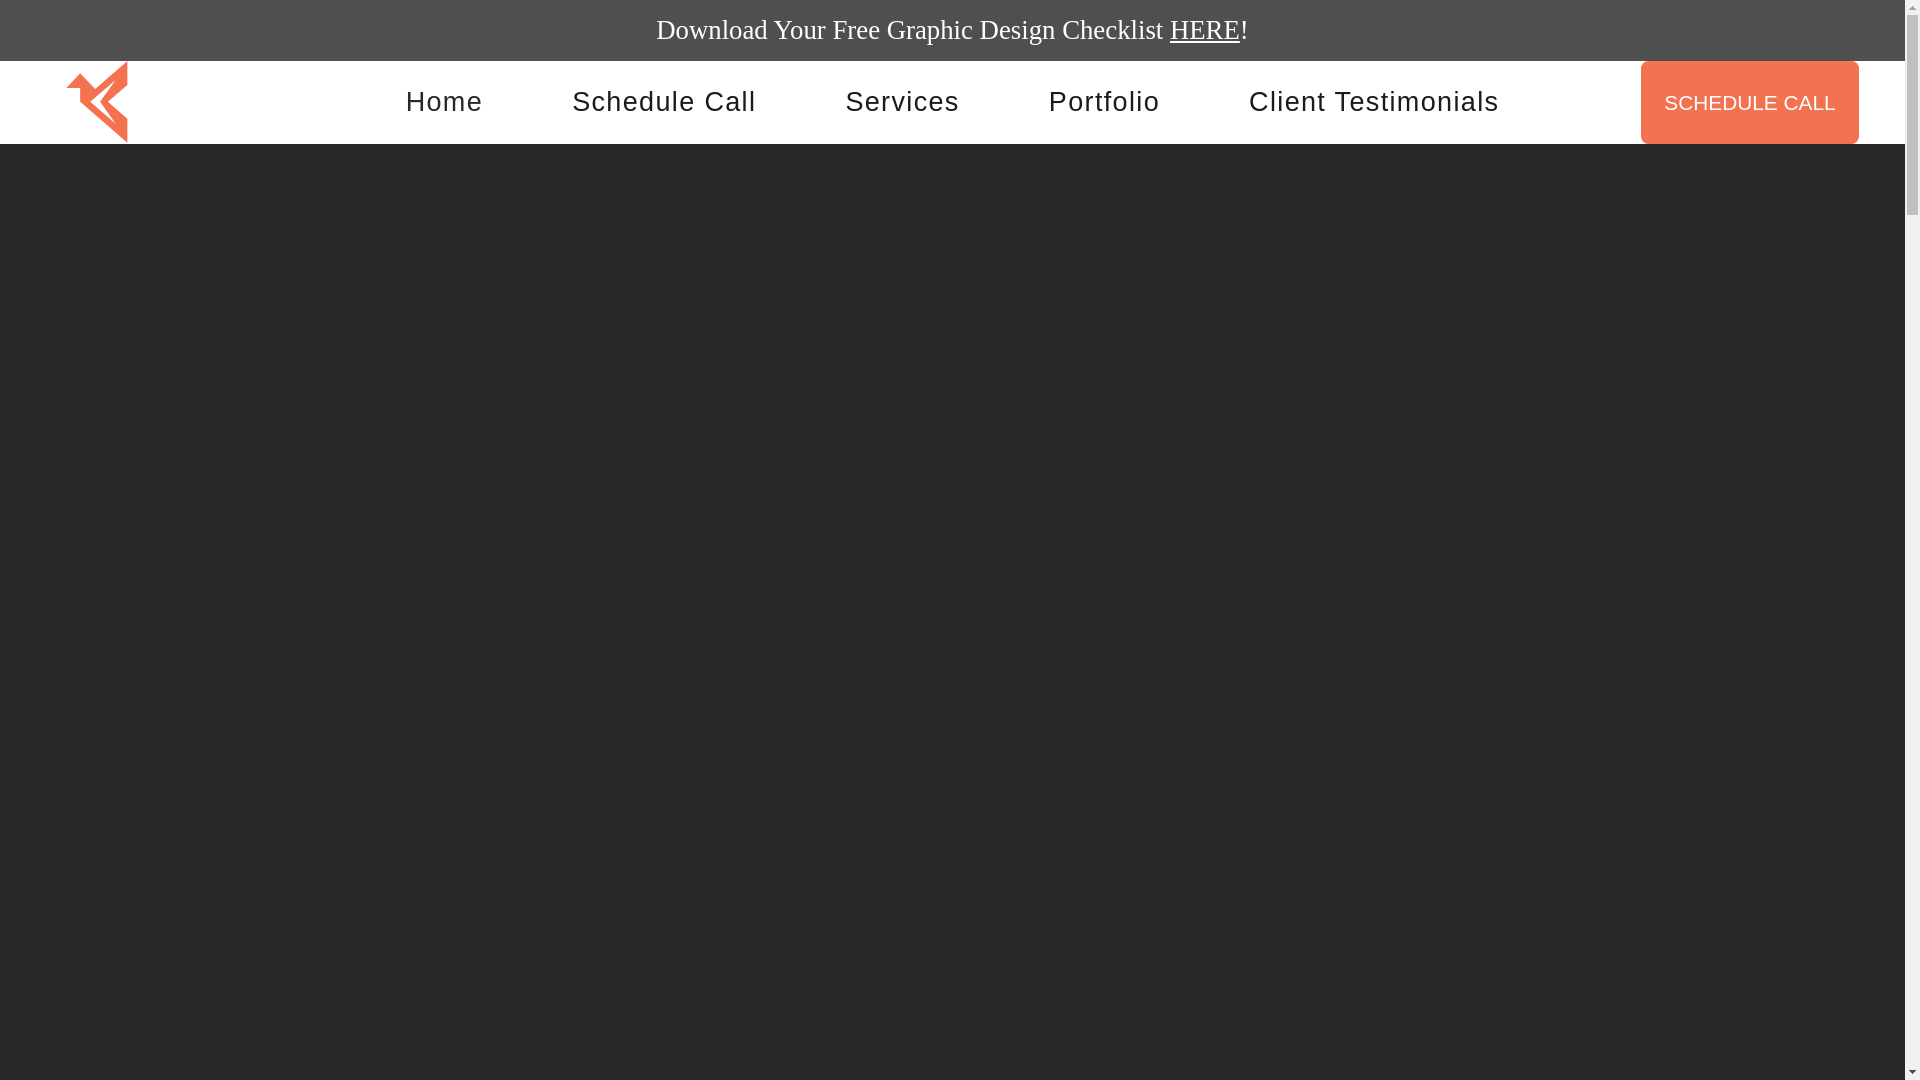View the Client Testimonials page

coord(1373,102)
